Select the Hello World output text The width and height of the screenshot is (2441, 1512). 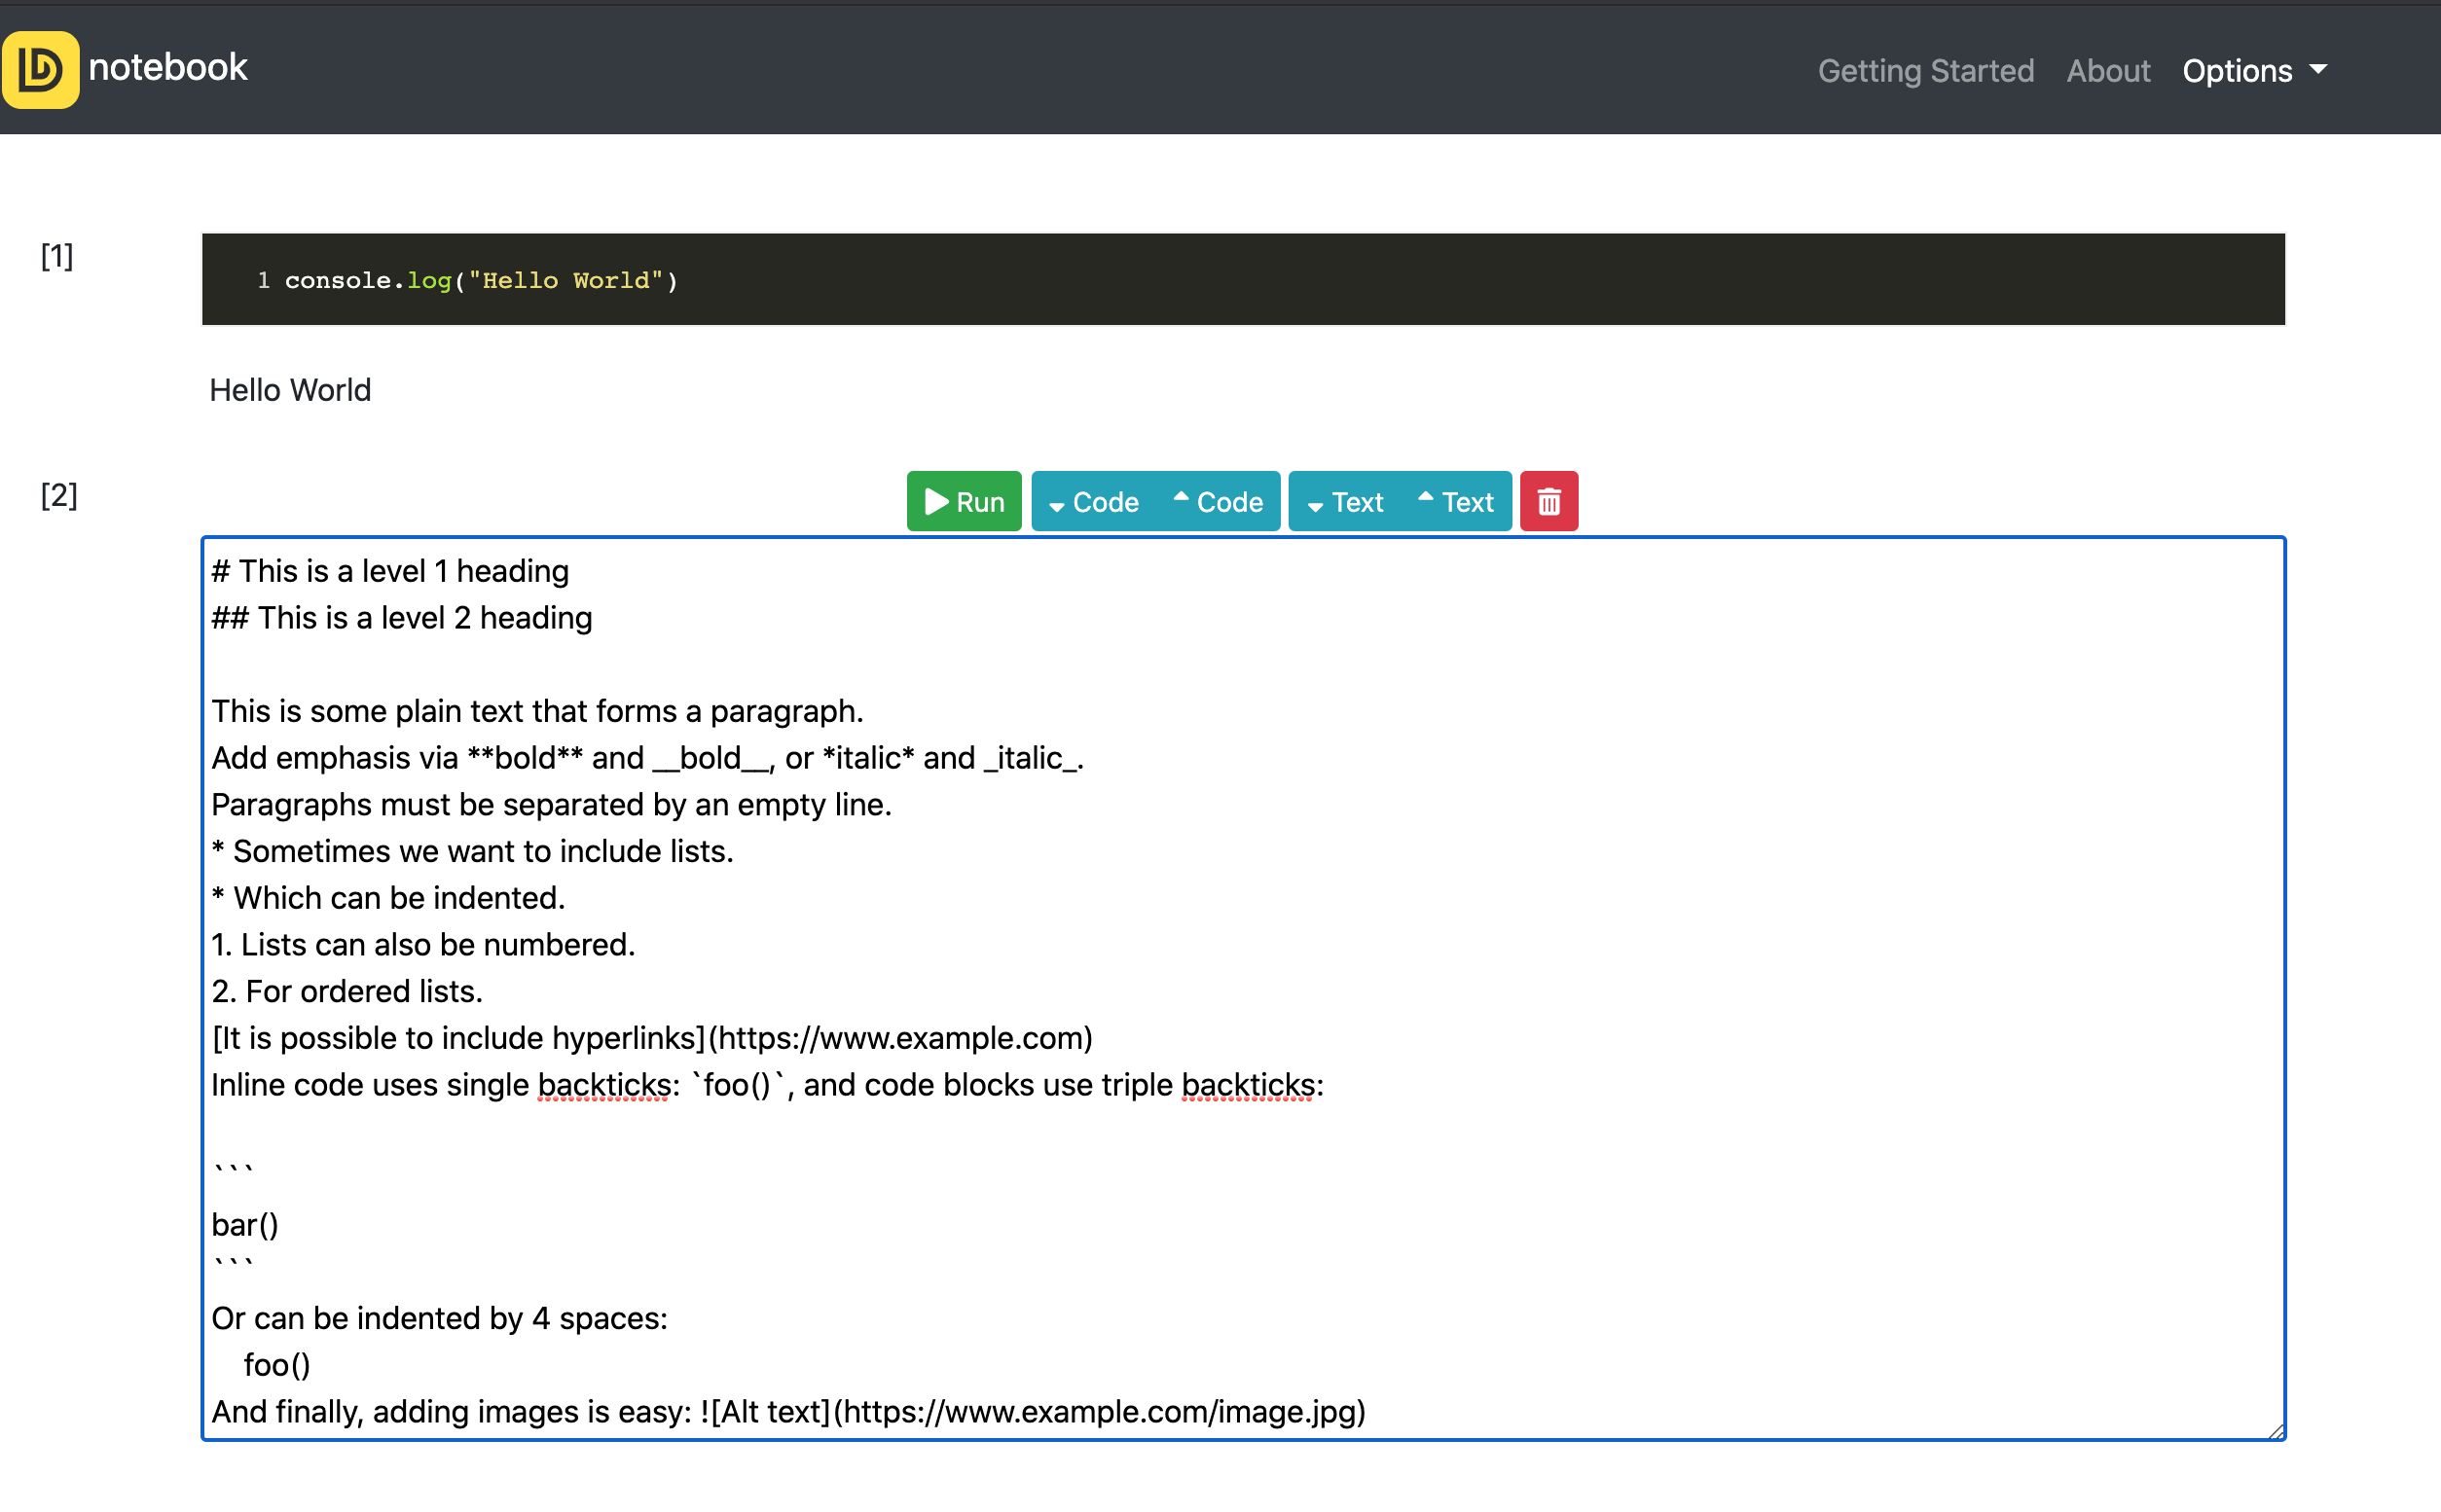coord(290,390)
